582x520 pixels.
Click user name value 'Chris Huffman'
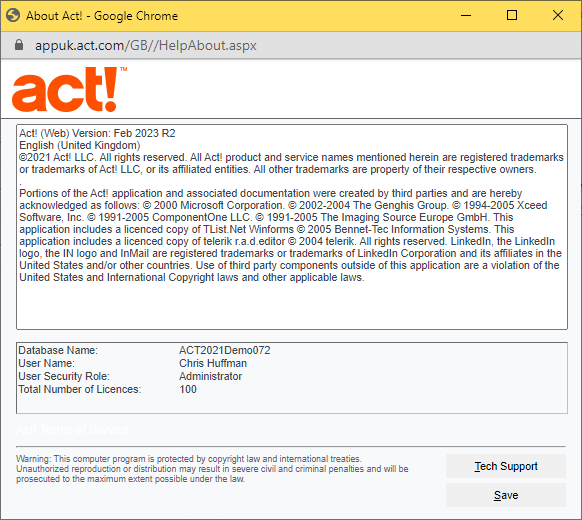coord(213,363)
